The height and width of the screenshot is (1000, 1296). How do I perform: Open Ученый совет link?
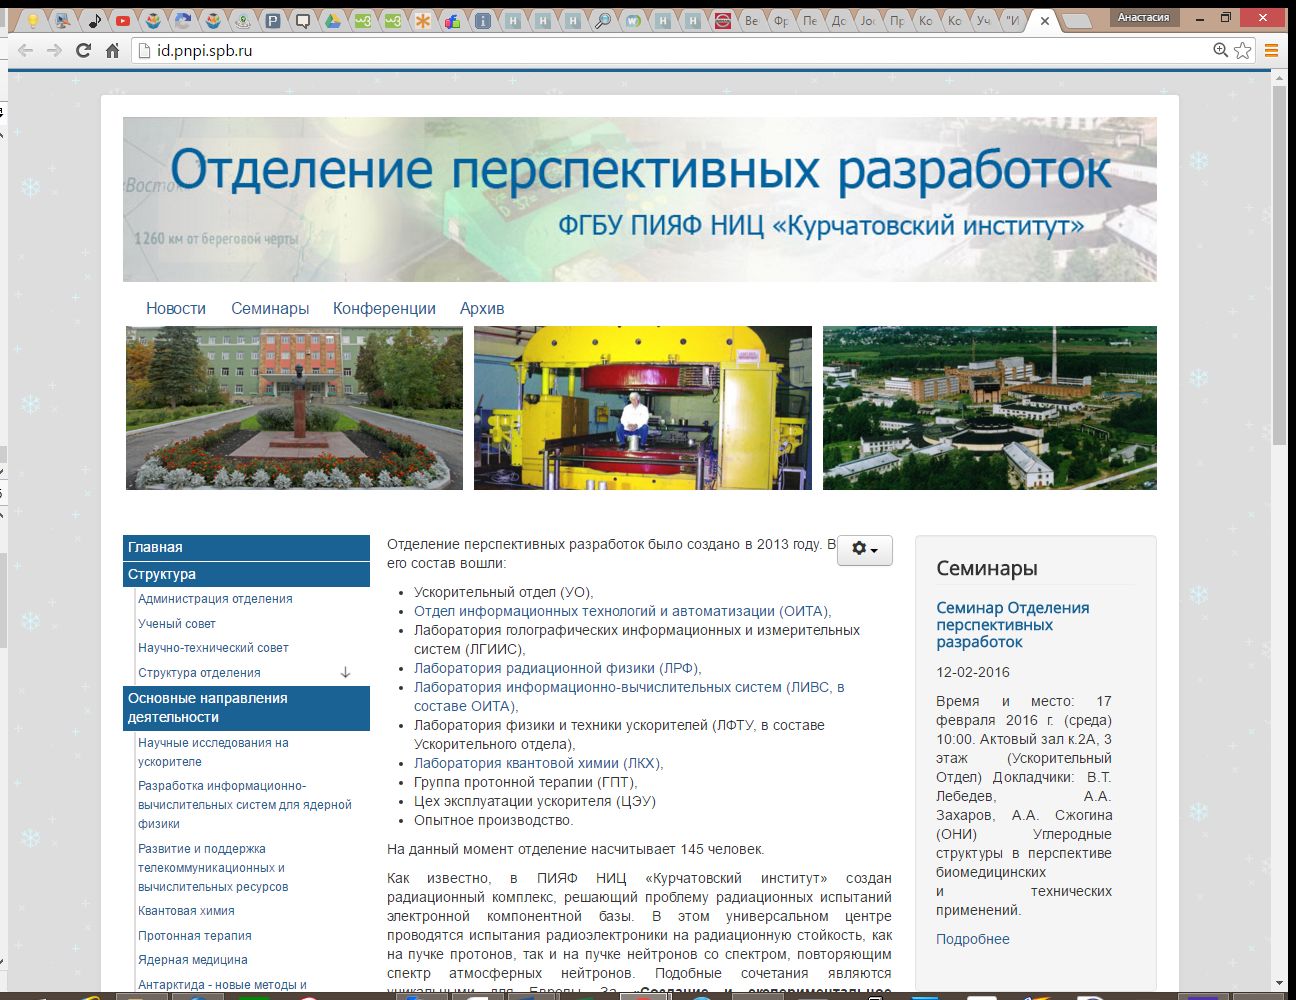(177, 624)
